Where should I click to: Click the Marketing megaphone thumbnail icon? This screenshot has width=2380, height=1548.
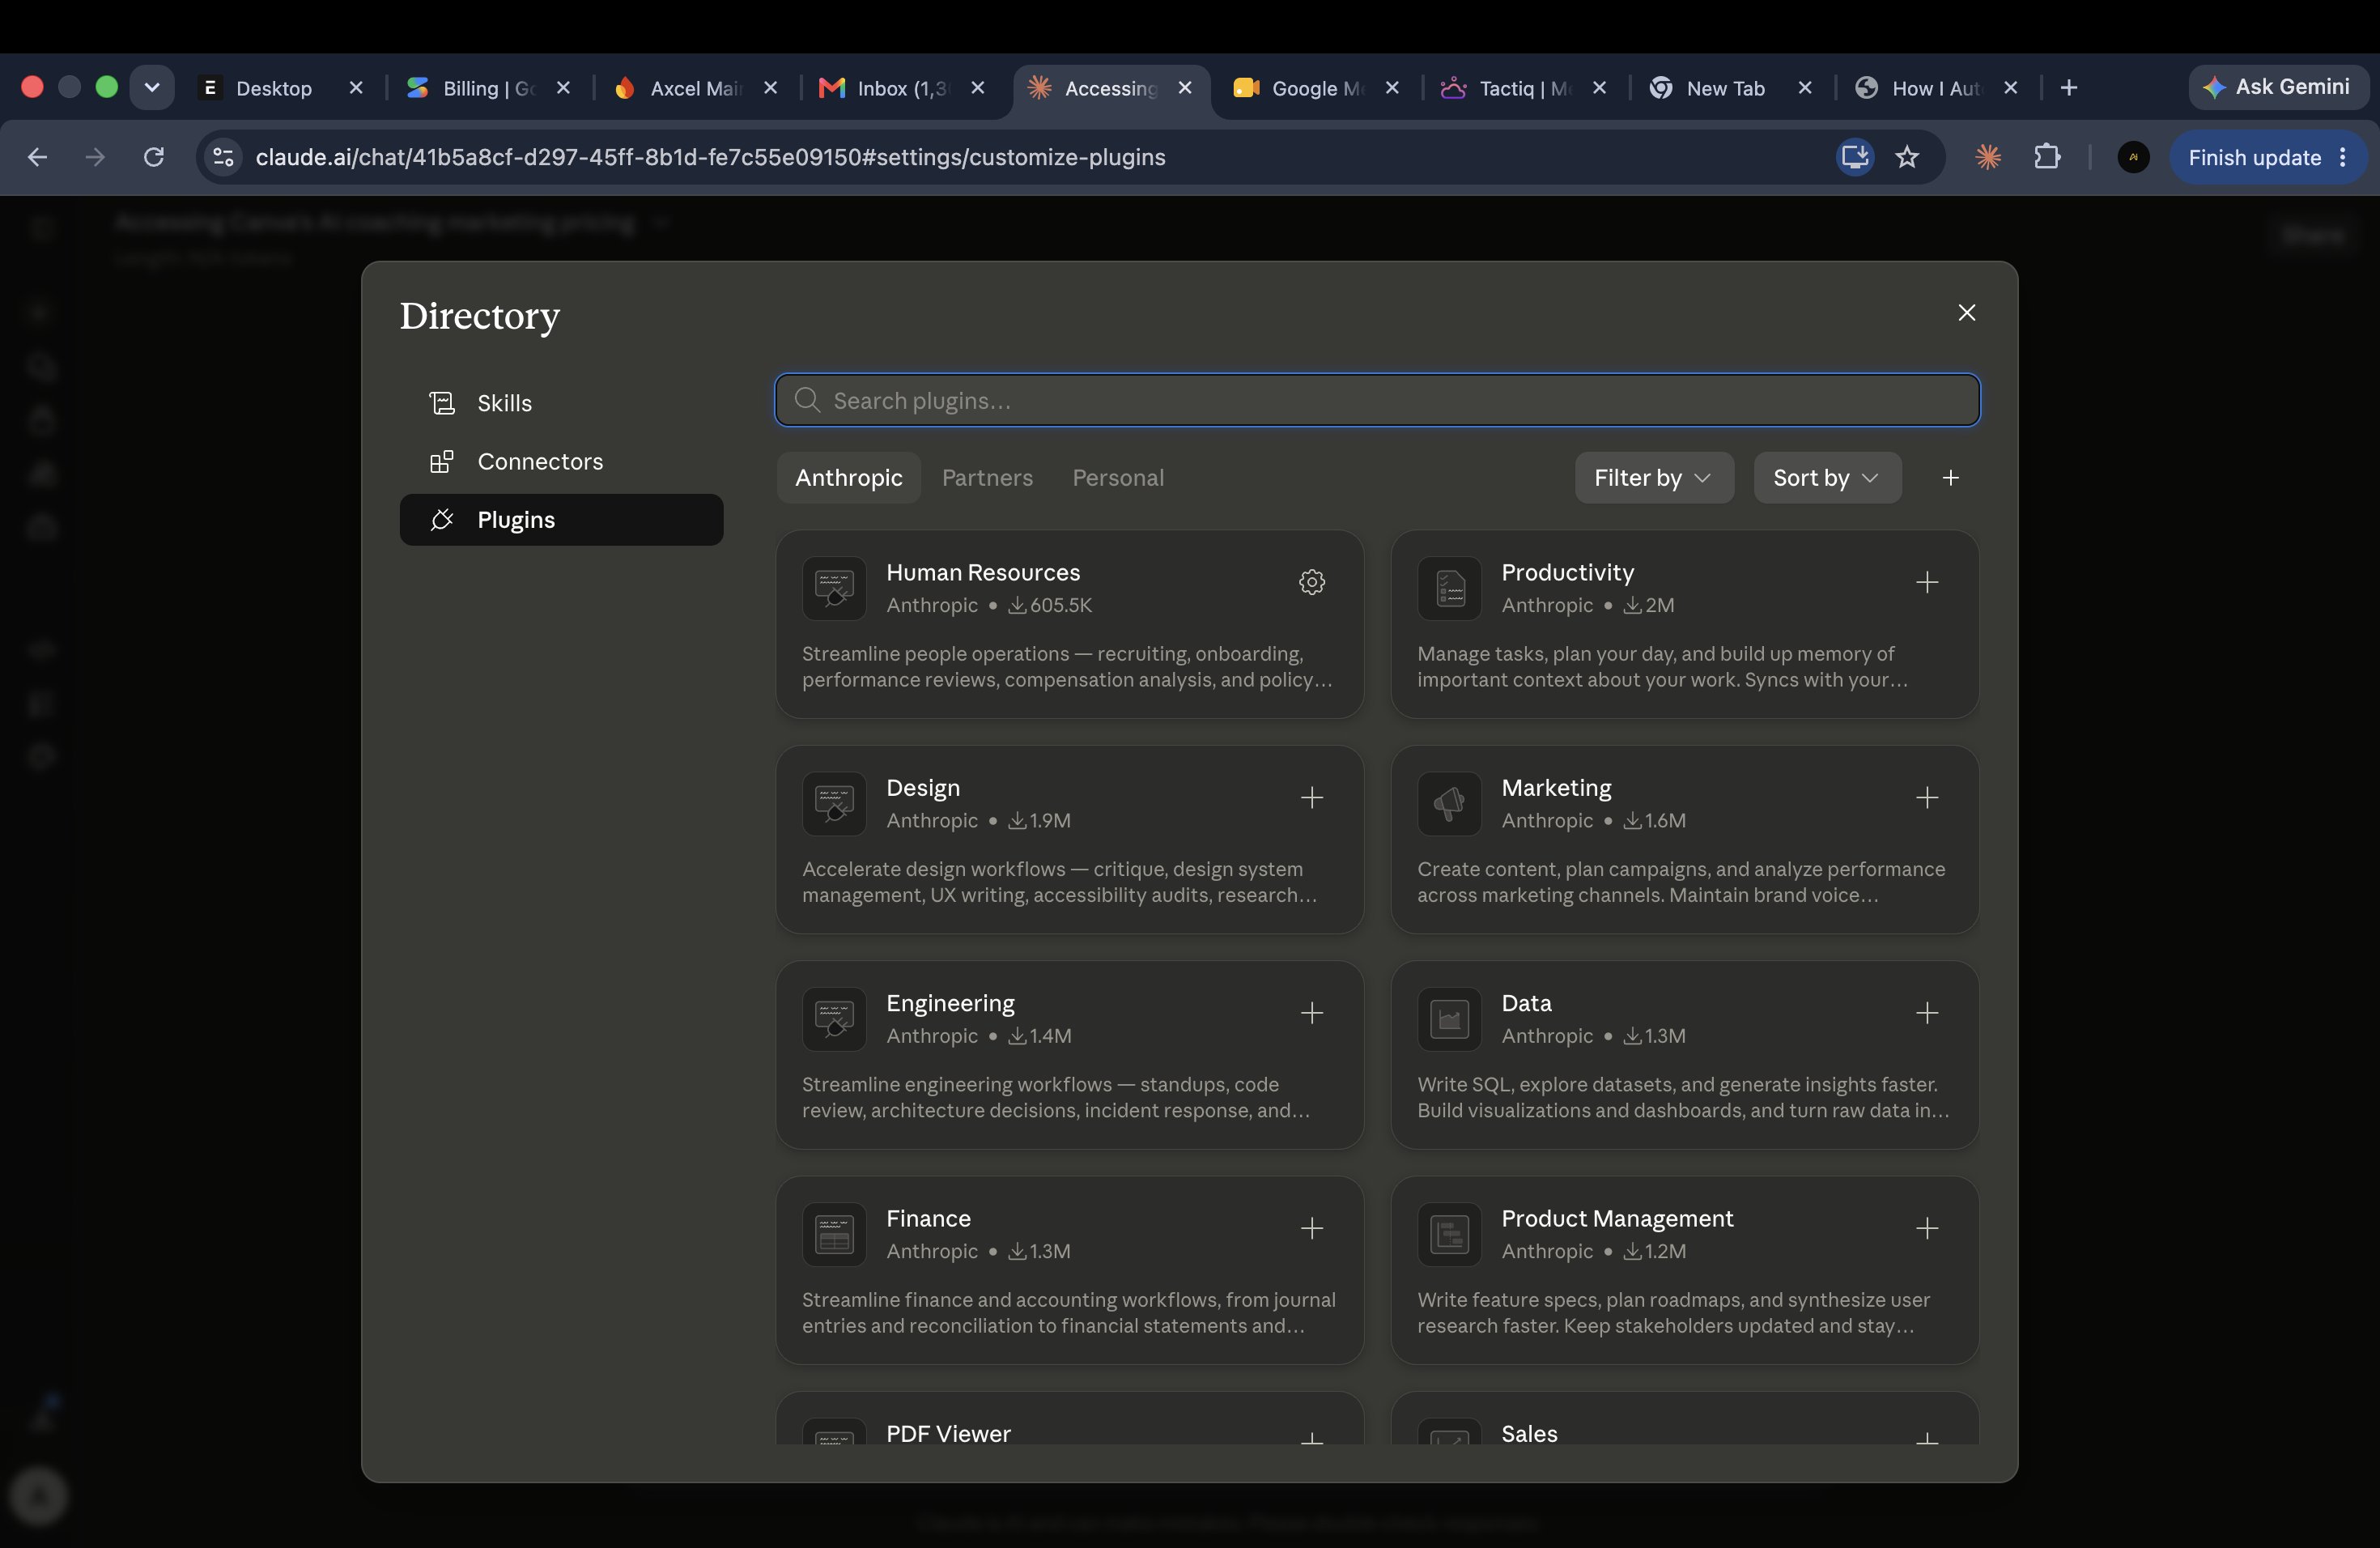[x=1449, y=803]
